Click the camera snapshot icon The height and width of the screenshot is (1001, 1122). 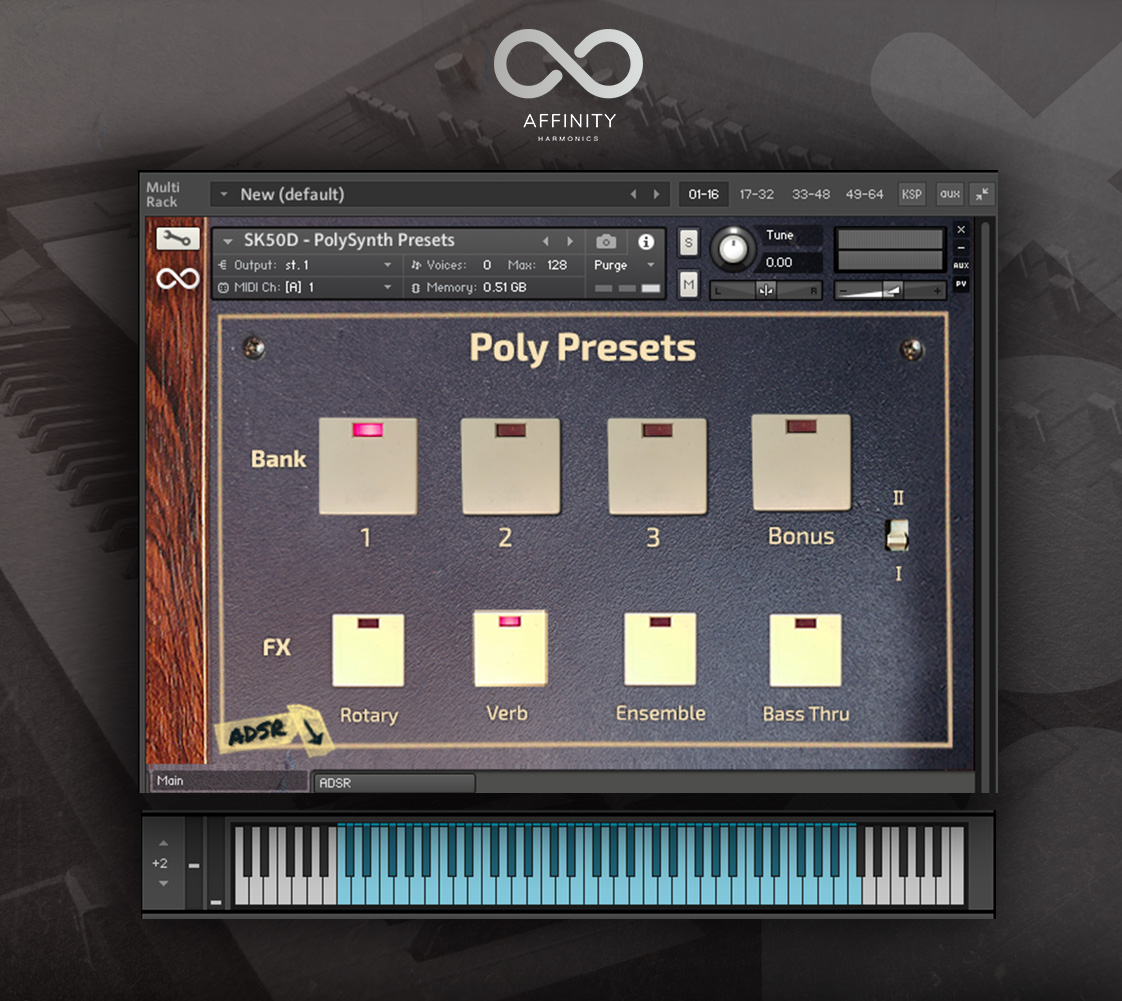606,242
